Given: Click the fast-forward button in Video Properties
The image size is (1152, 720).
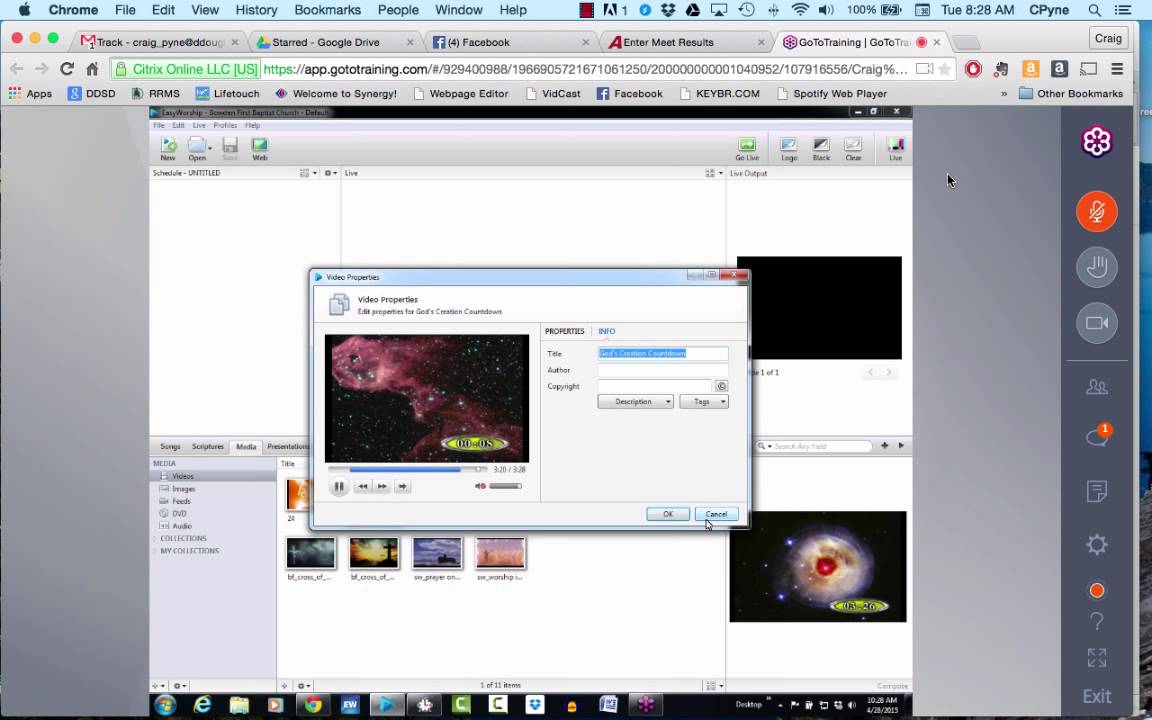Looking at the screenshot, I should click(382, 486).
